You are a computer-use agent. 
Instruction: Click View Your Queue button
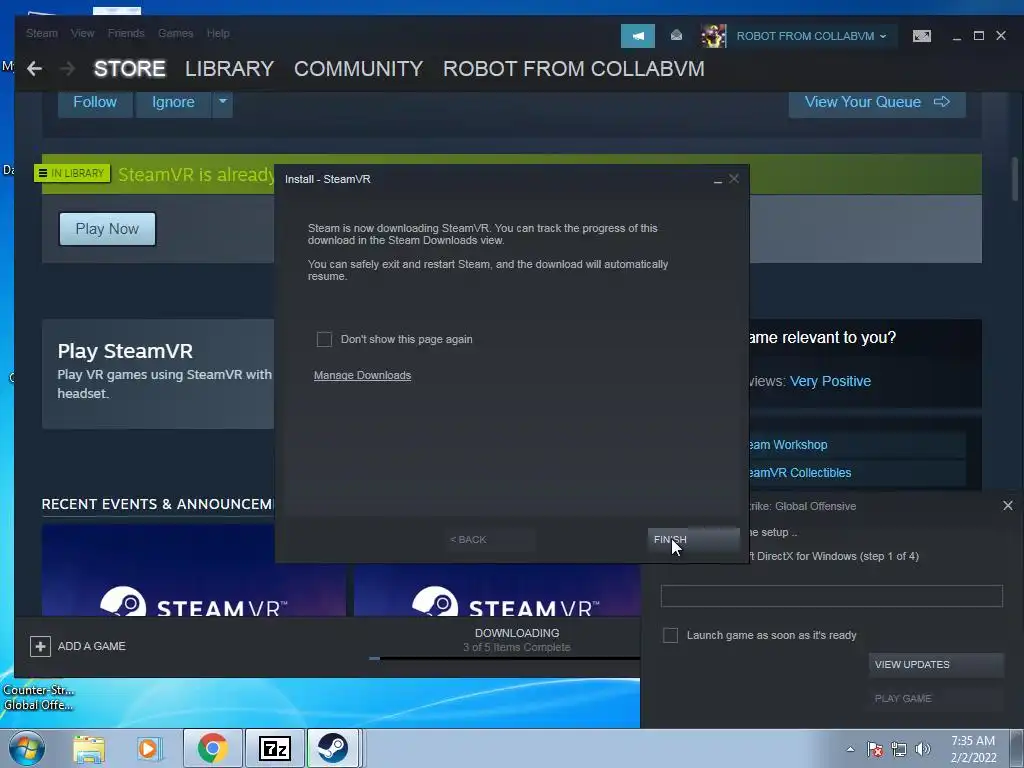[x=877, y=102]
